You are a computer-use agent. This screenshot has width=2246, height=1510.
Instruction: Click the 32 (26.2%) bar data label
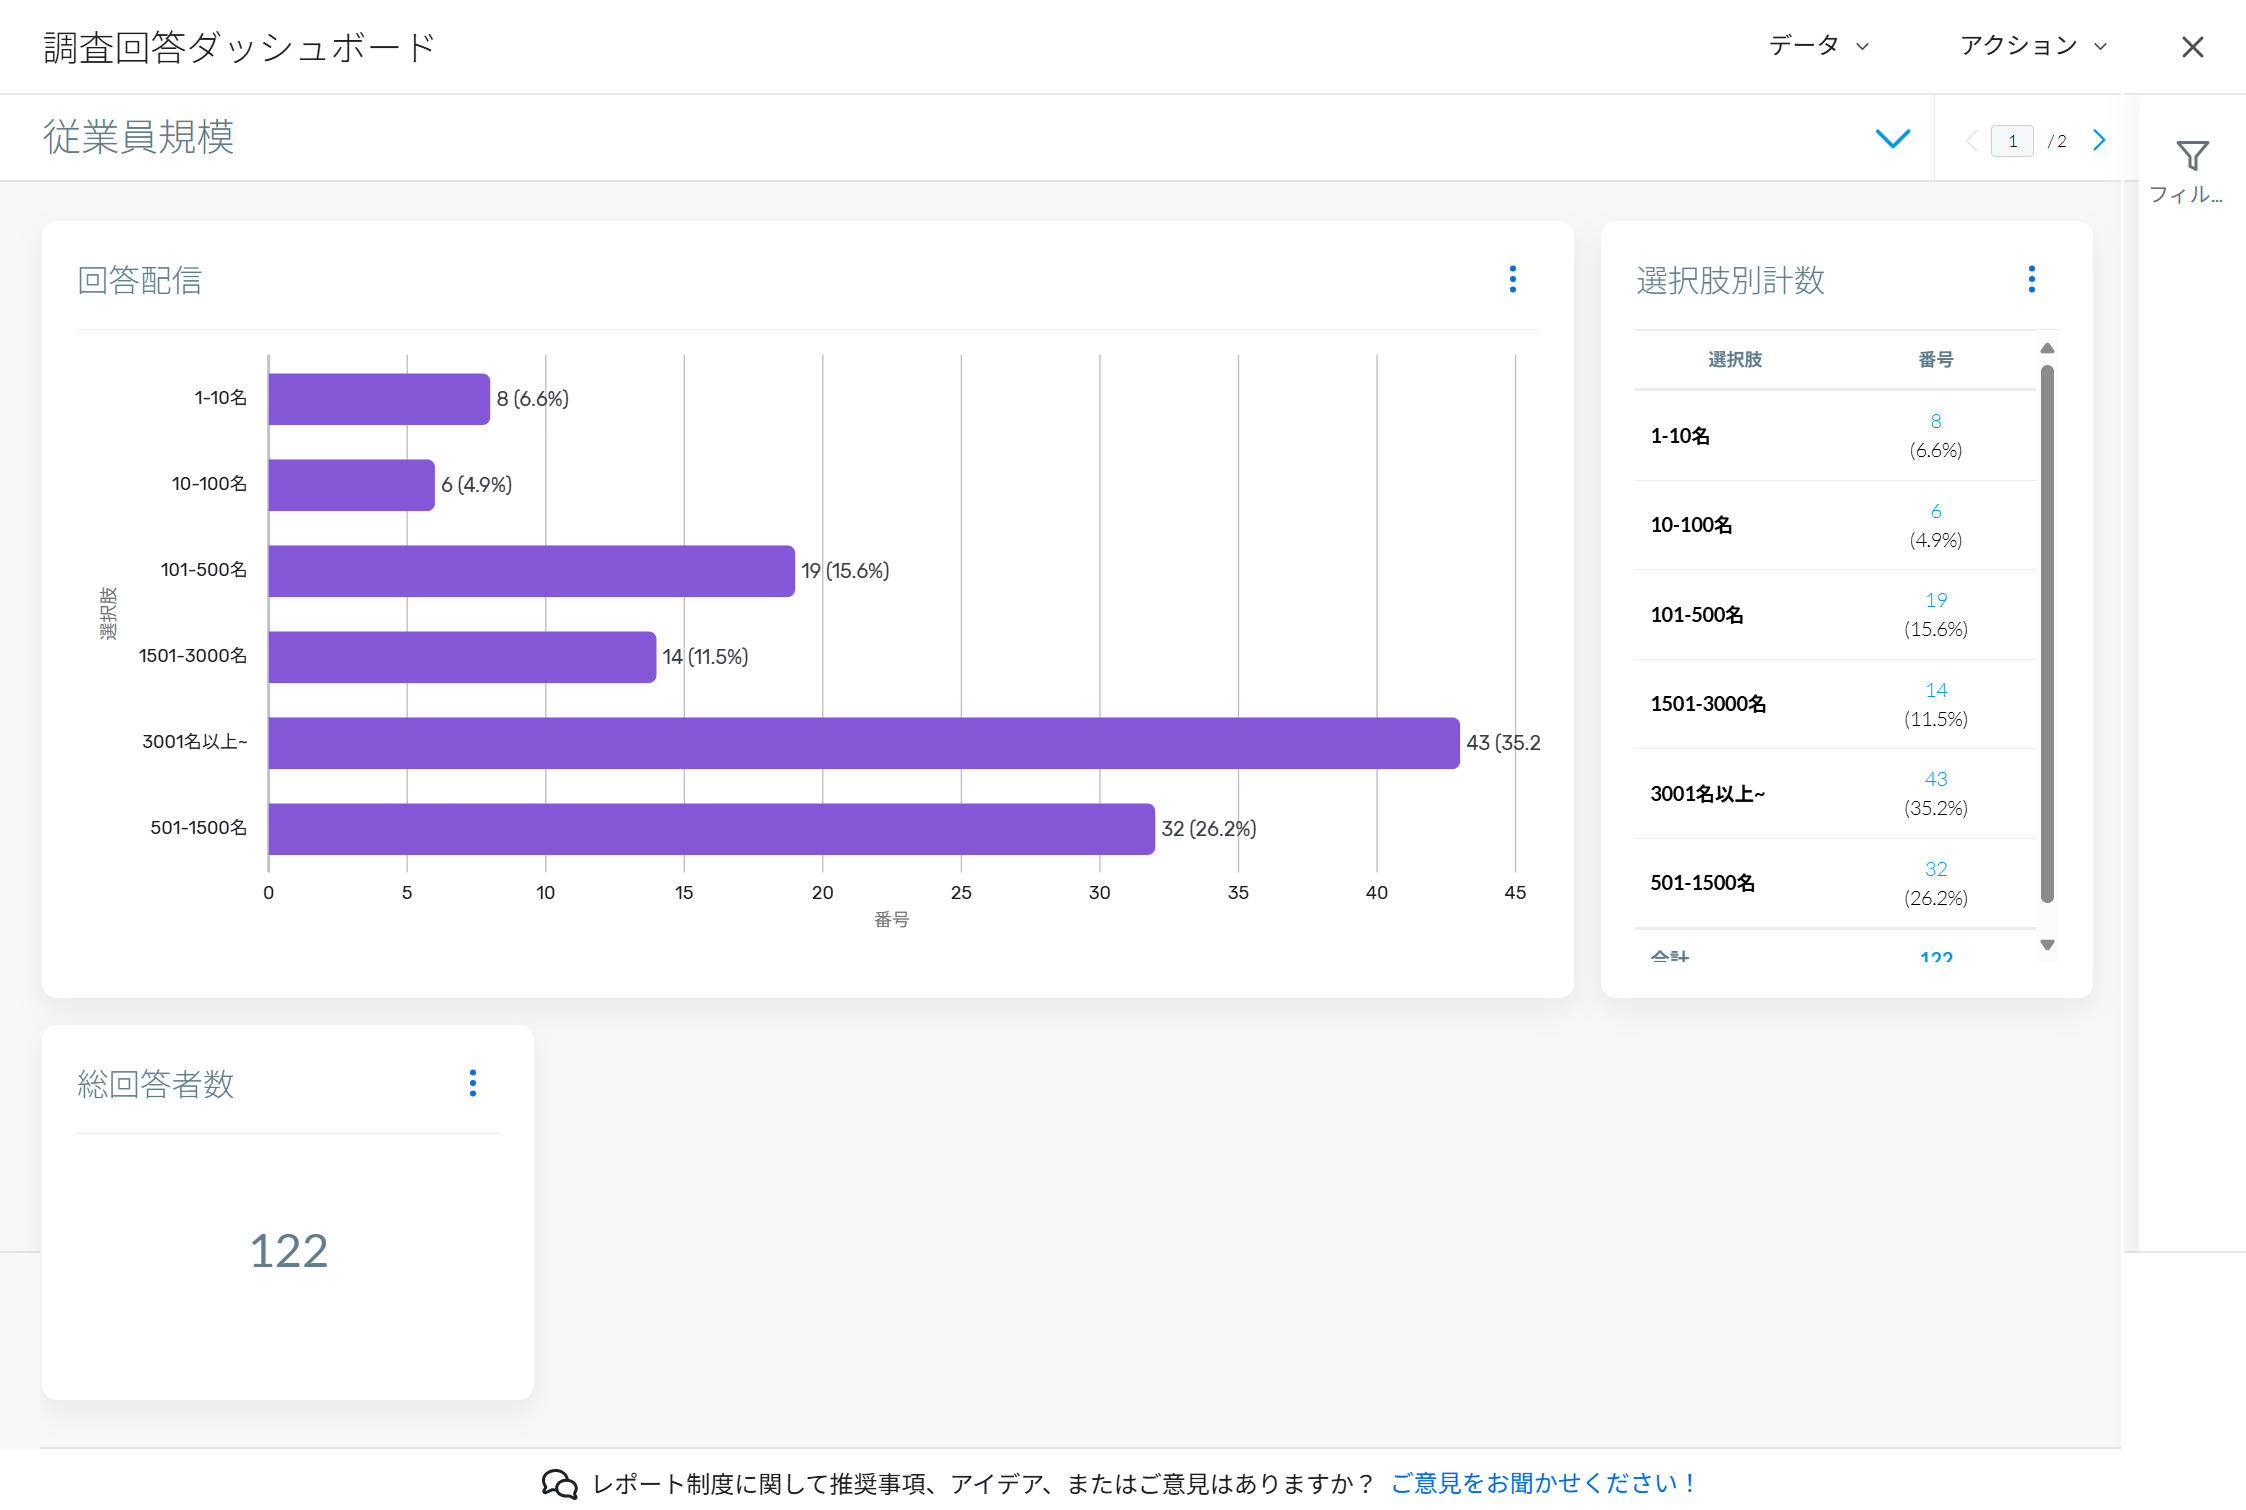(1208, 829)
